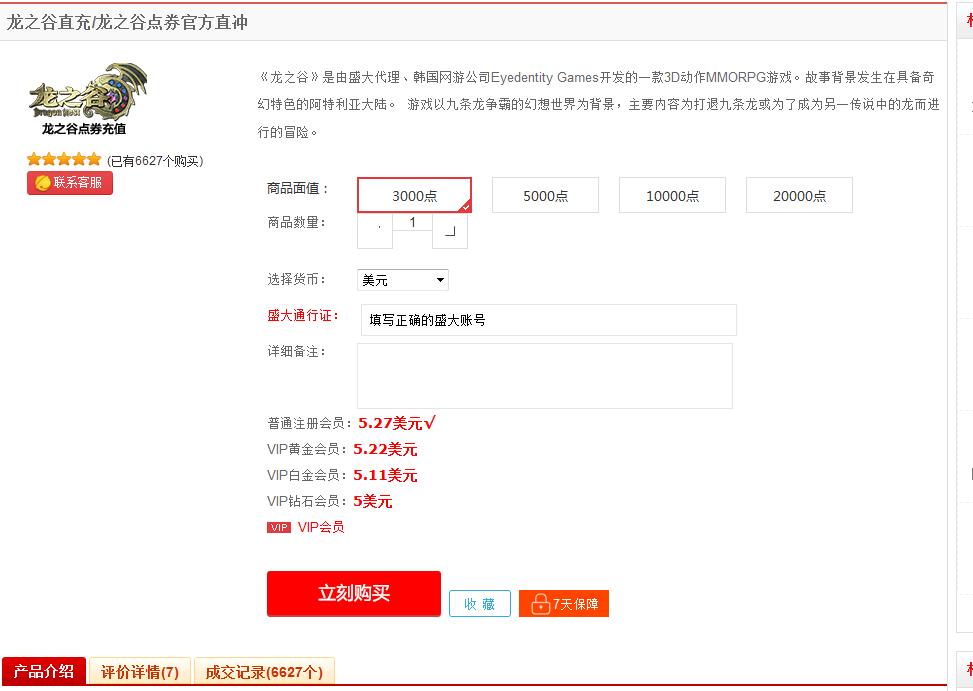Add to favorites with 收藏 button
This screenshot has width=973, height=691.
[480, 604]
